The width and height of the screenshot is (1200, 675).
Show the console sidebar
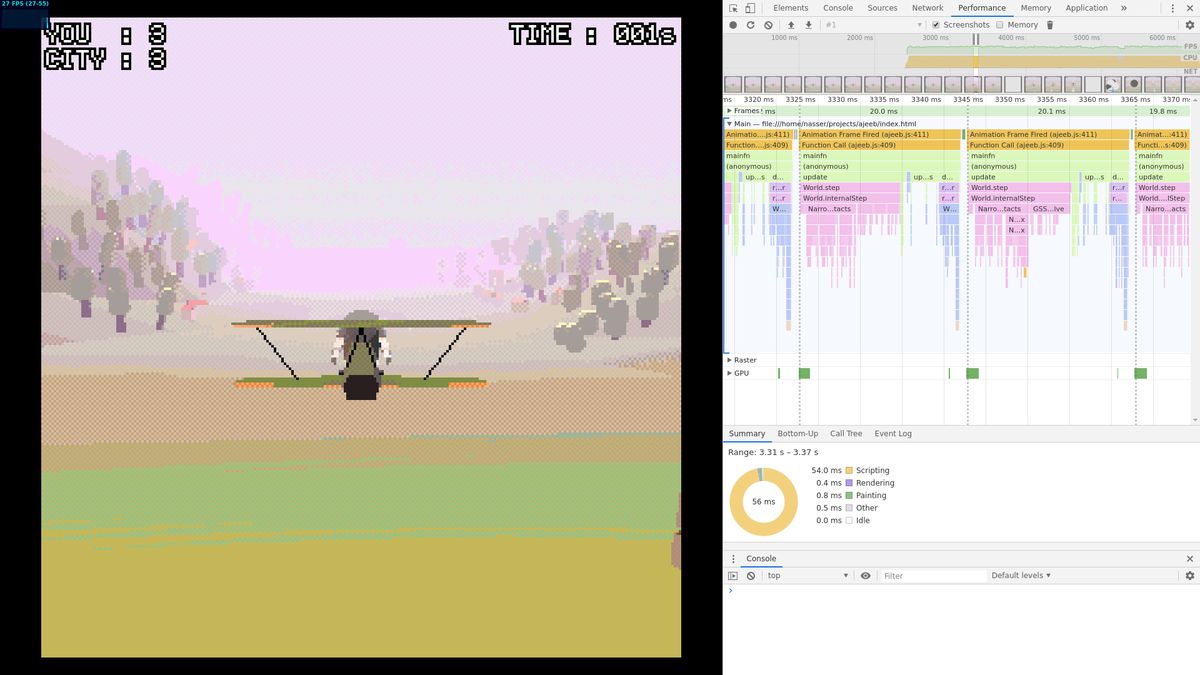(x=733, y=576)
